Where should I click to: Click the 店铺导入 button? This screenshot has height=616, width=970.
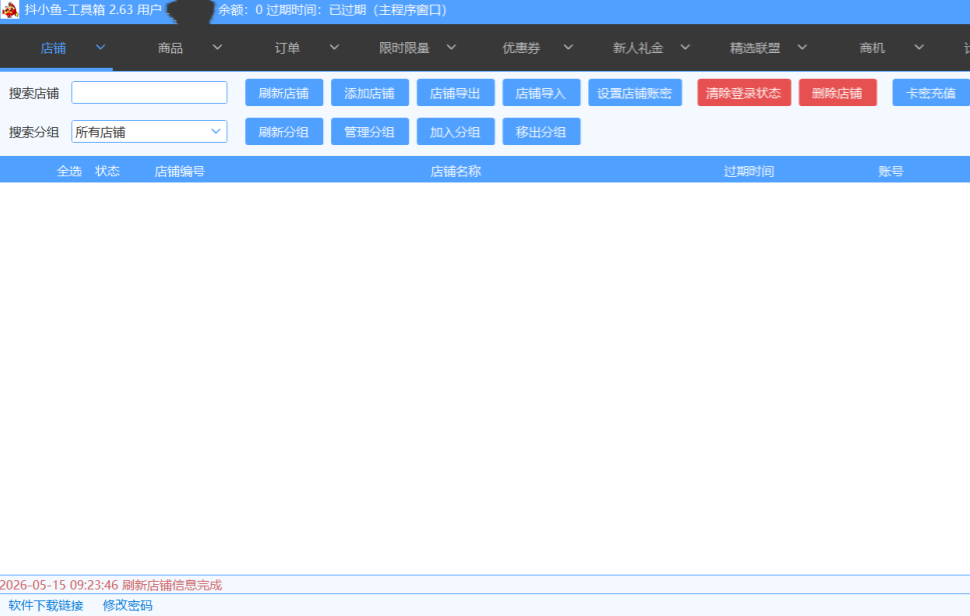pyautogui.click(x=541, y=93)
